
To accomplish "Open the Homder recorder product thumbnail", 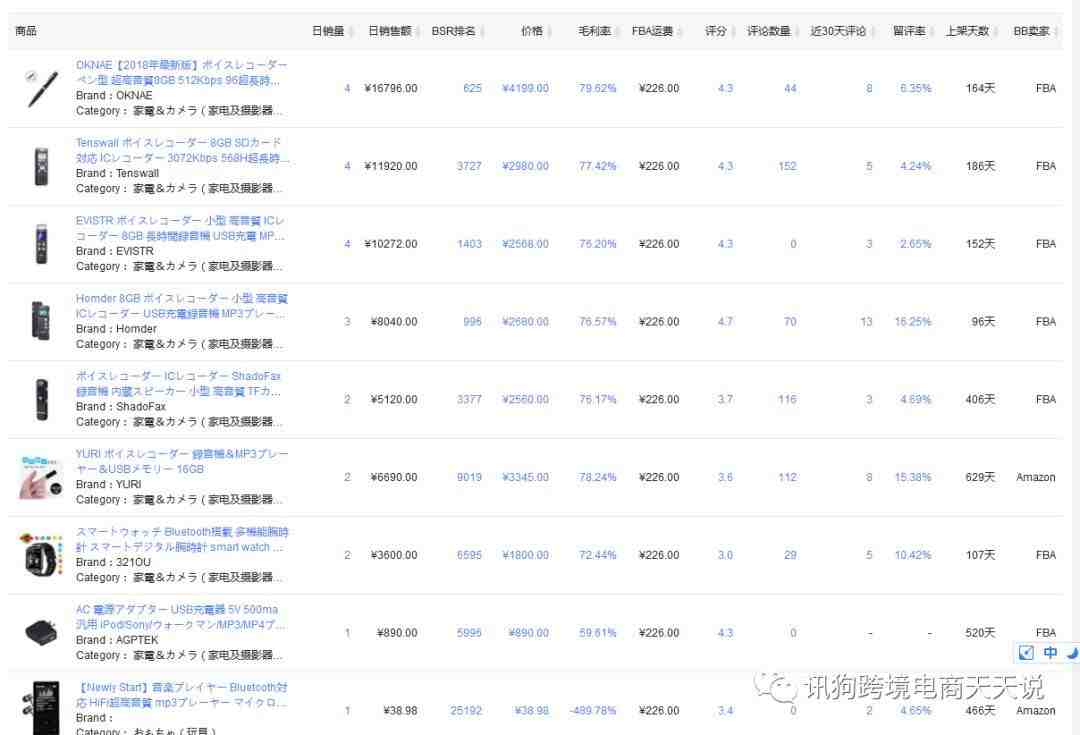I will point(41,321).
